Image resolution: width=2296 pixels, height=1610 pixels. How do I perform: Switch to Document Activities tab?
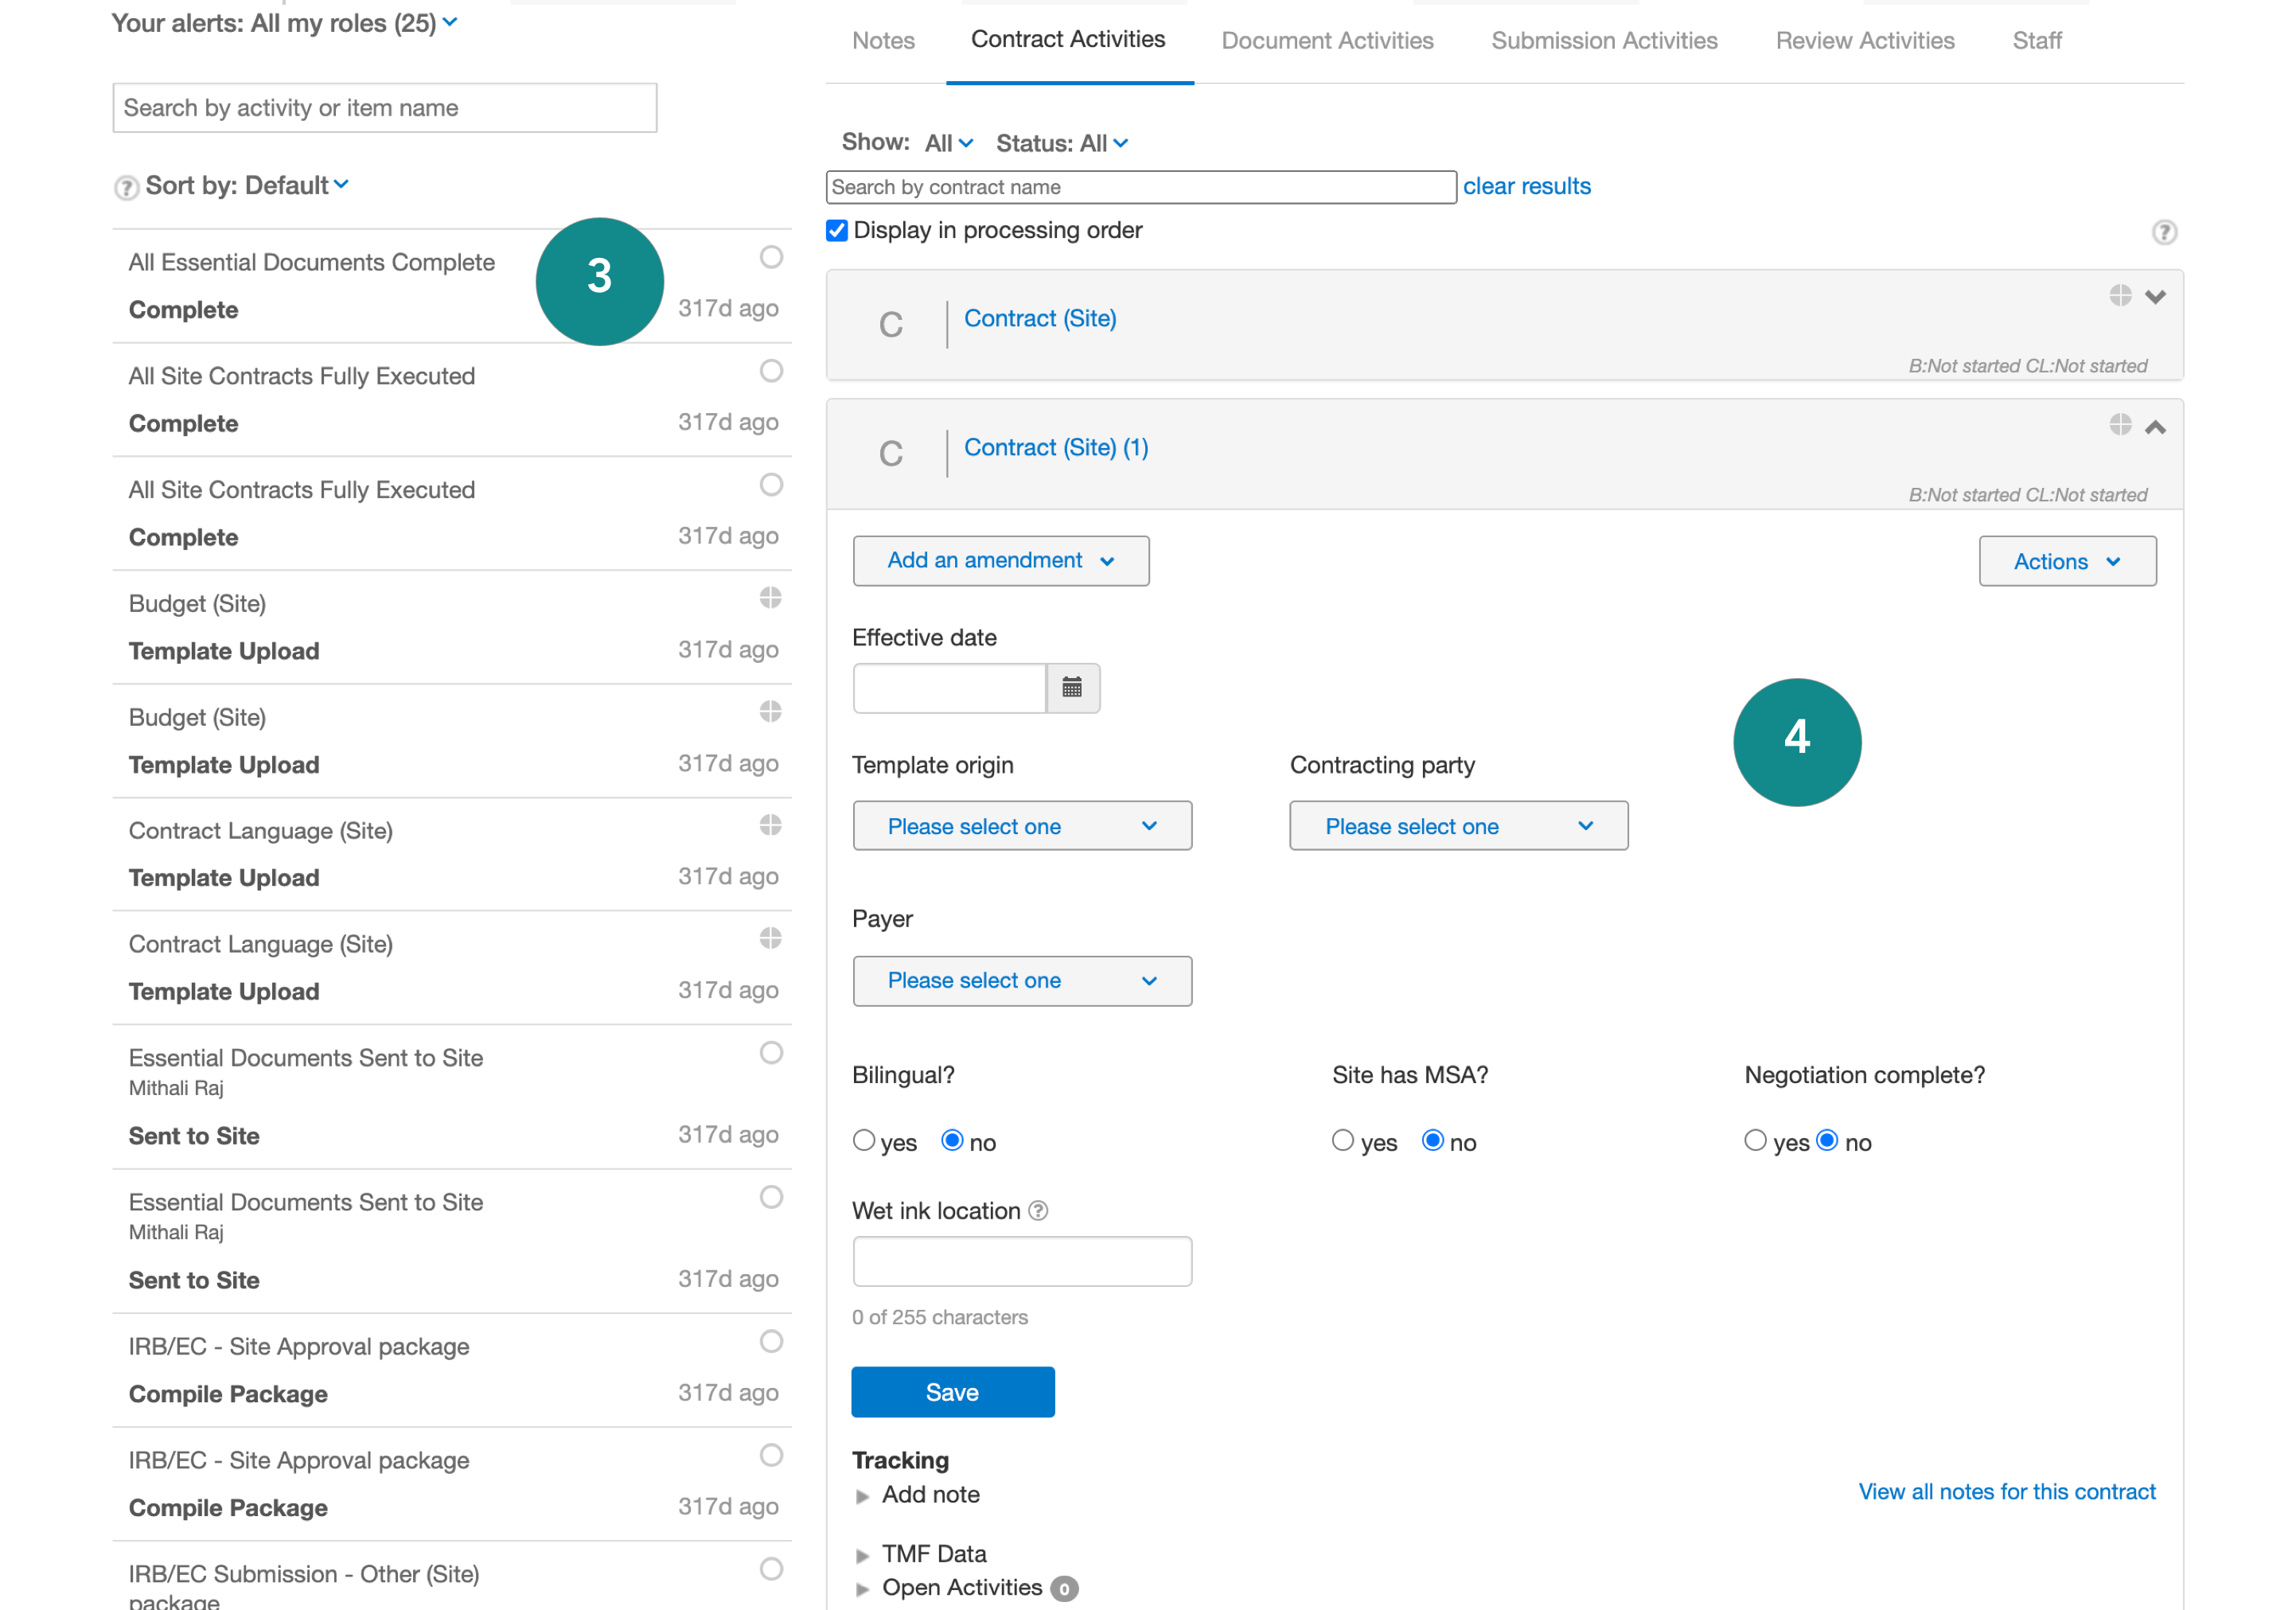pos(1327,41)
